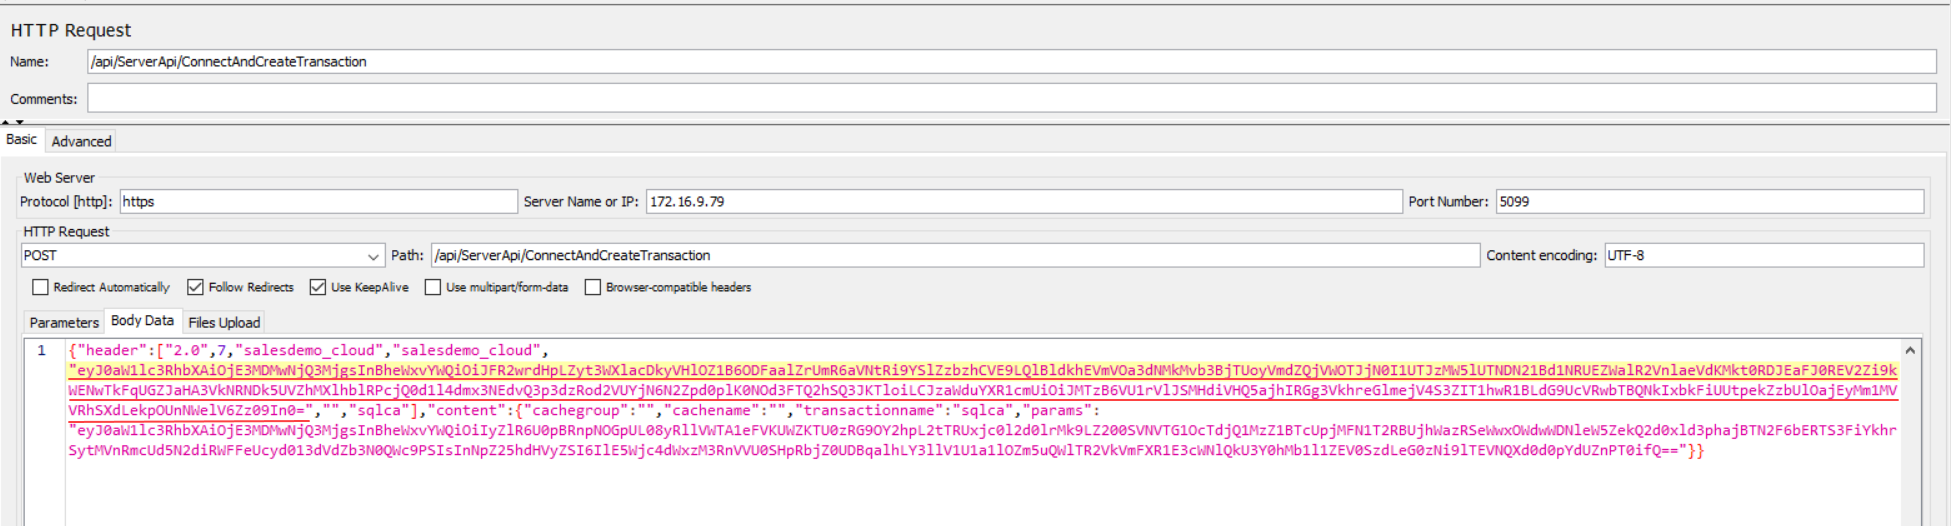The width and height of the screenshot is (1951, 526).
Task: Disable Use KeepAlive checkbox
Action: [x=318, y=288]
